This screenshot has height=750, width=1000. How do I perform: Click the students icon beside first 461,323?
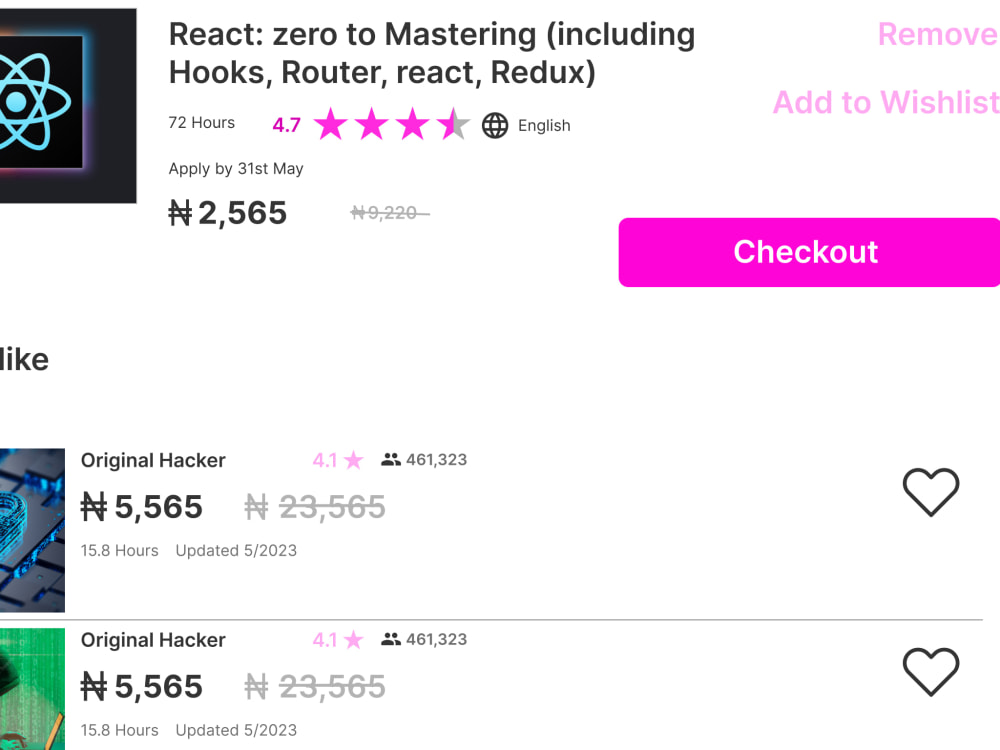pyautogui.click(x=391, y=459)
